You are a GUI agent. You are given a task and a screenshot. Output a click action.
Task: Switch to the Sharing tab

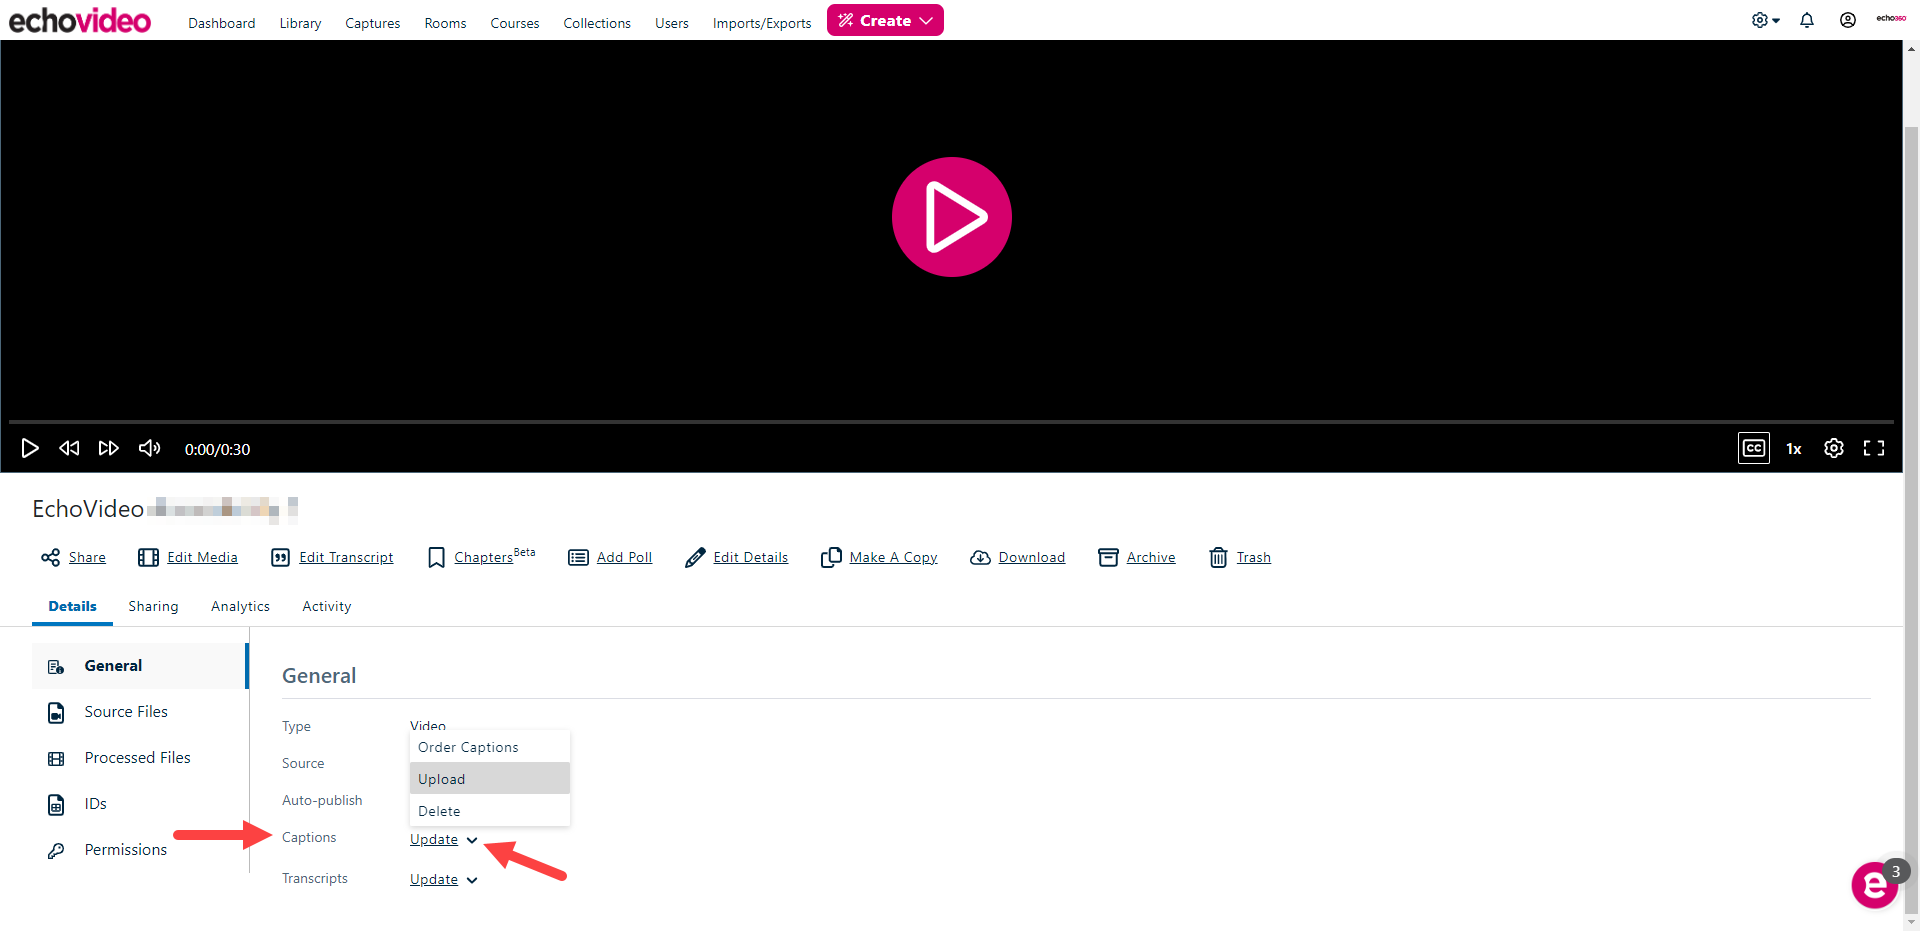point(153,606)
